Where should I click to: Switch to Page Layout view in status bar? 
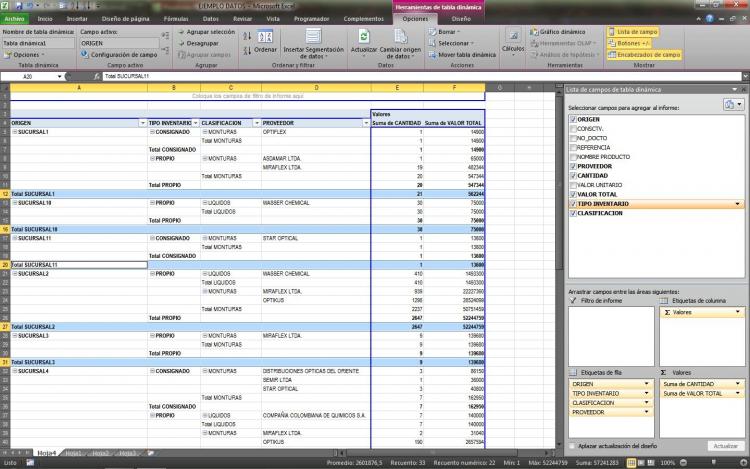tap(641, 463)
